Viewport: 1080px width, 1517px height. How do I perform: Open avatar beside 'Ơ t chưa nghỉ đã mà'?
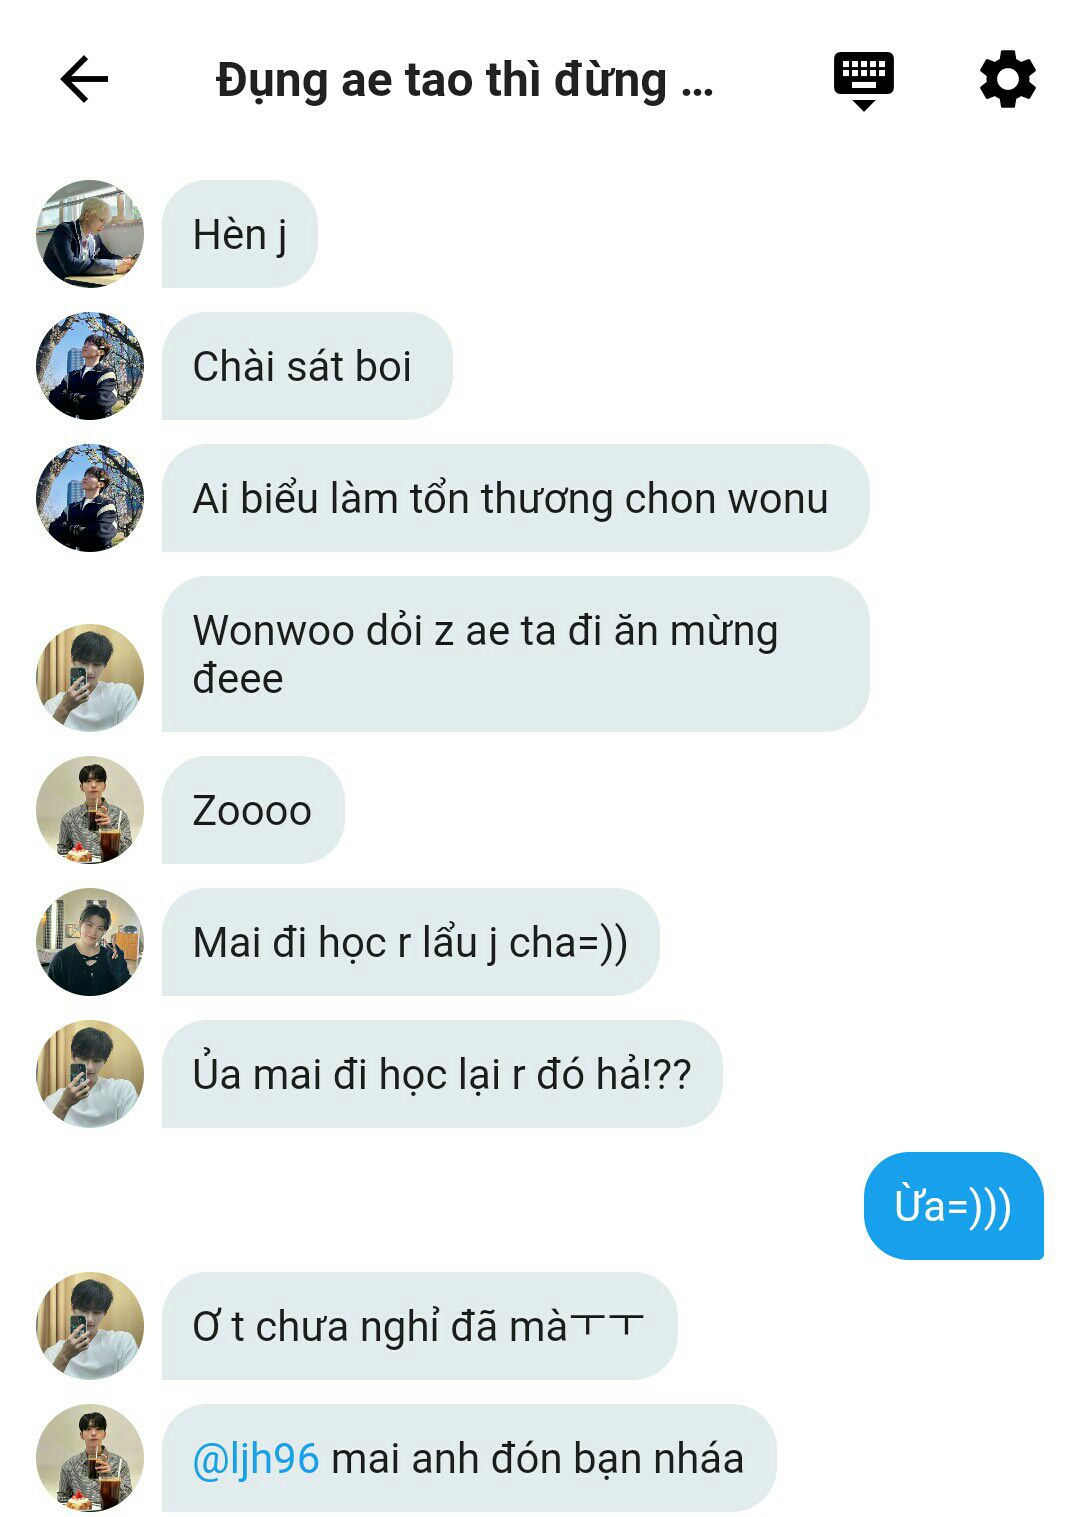(x=90, y=1326)
